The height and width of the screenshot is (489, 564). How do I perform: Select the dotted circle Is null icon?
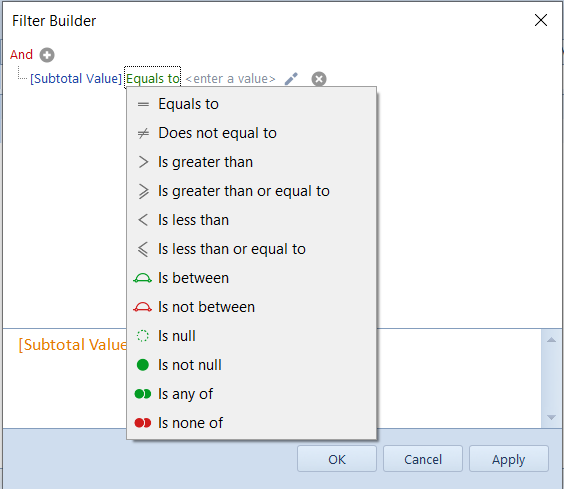142,336
